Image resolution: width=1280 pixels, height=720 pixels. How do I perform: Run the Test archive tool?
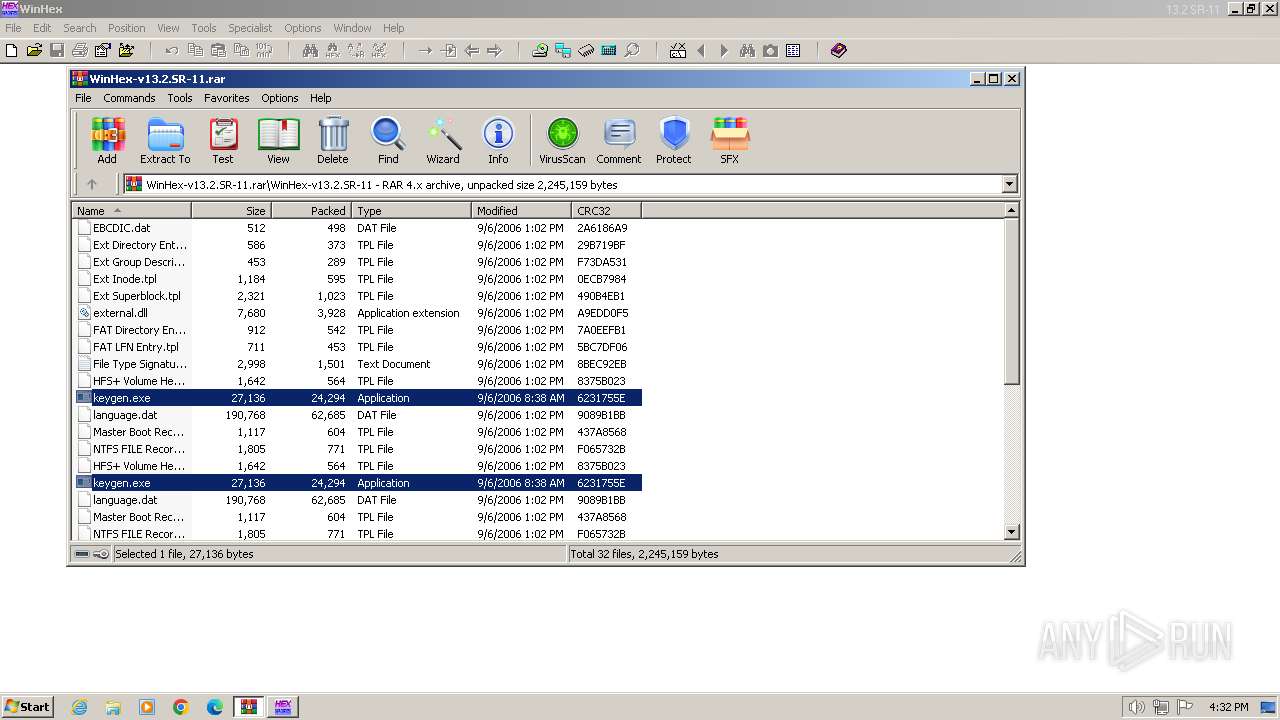(223, 140)
